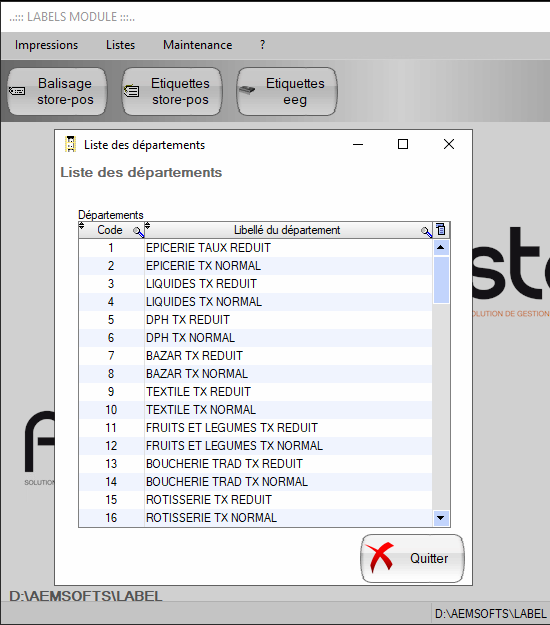Viewport: 550px width, 625px height.
Task: Click the red X icon on Quitter
Action: [x=380, y=558]
